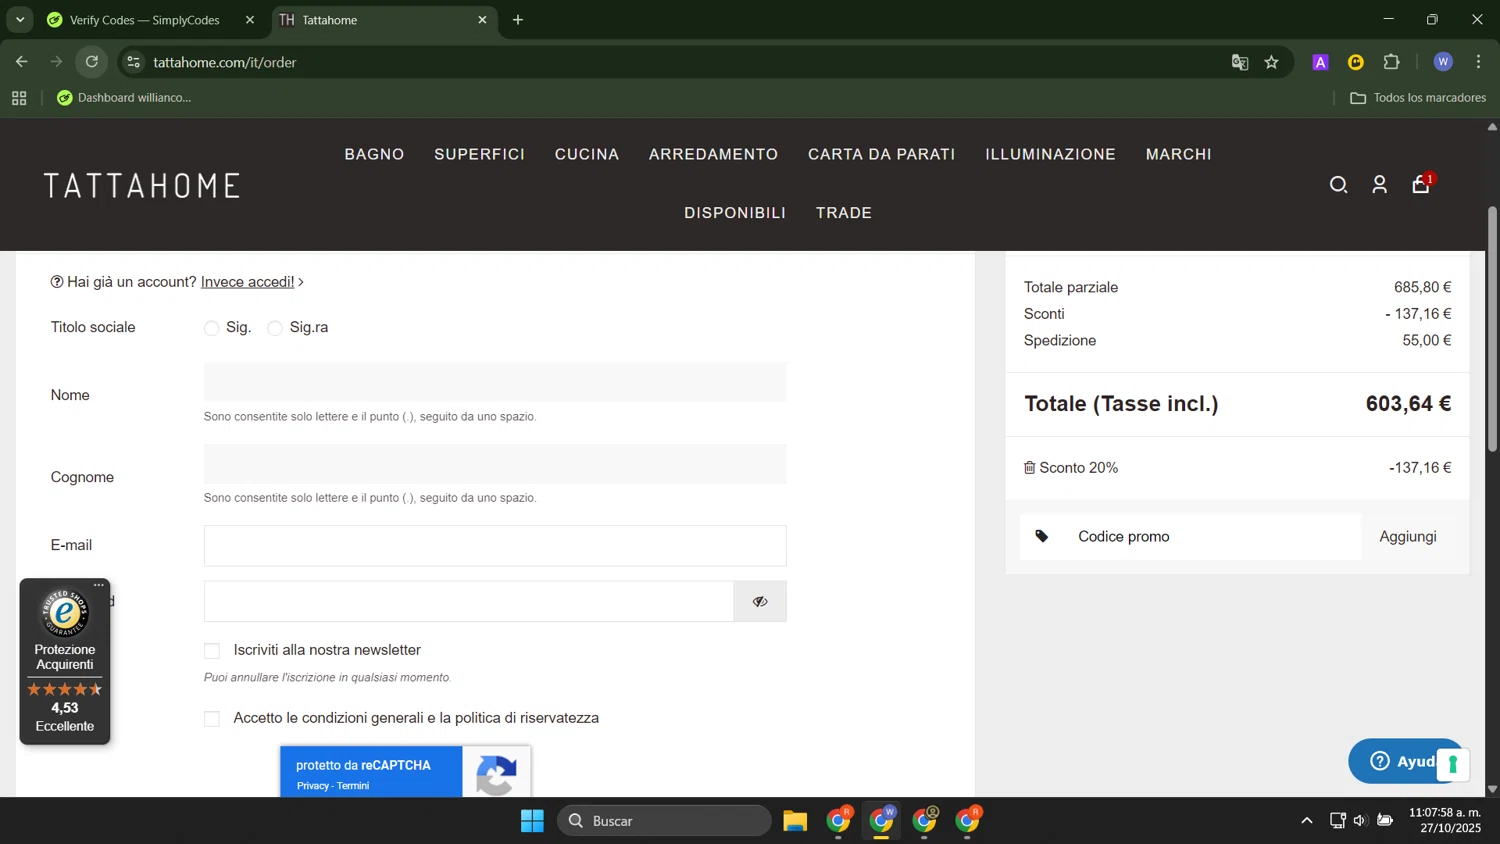This screenshot has height=844, width=1500.
Task: Open the clock and date in taskbar
Action: (1445, 821)
